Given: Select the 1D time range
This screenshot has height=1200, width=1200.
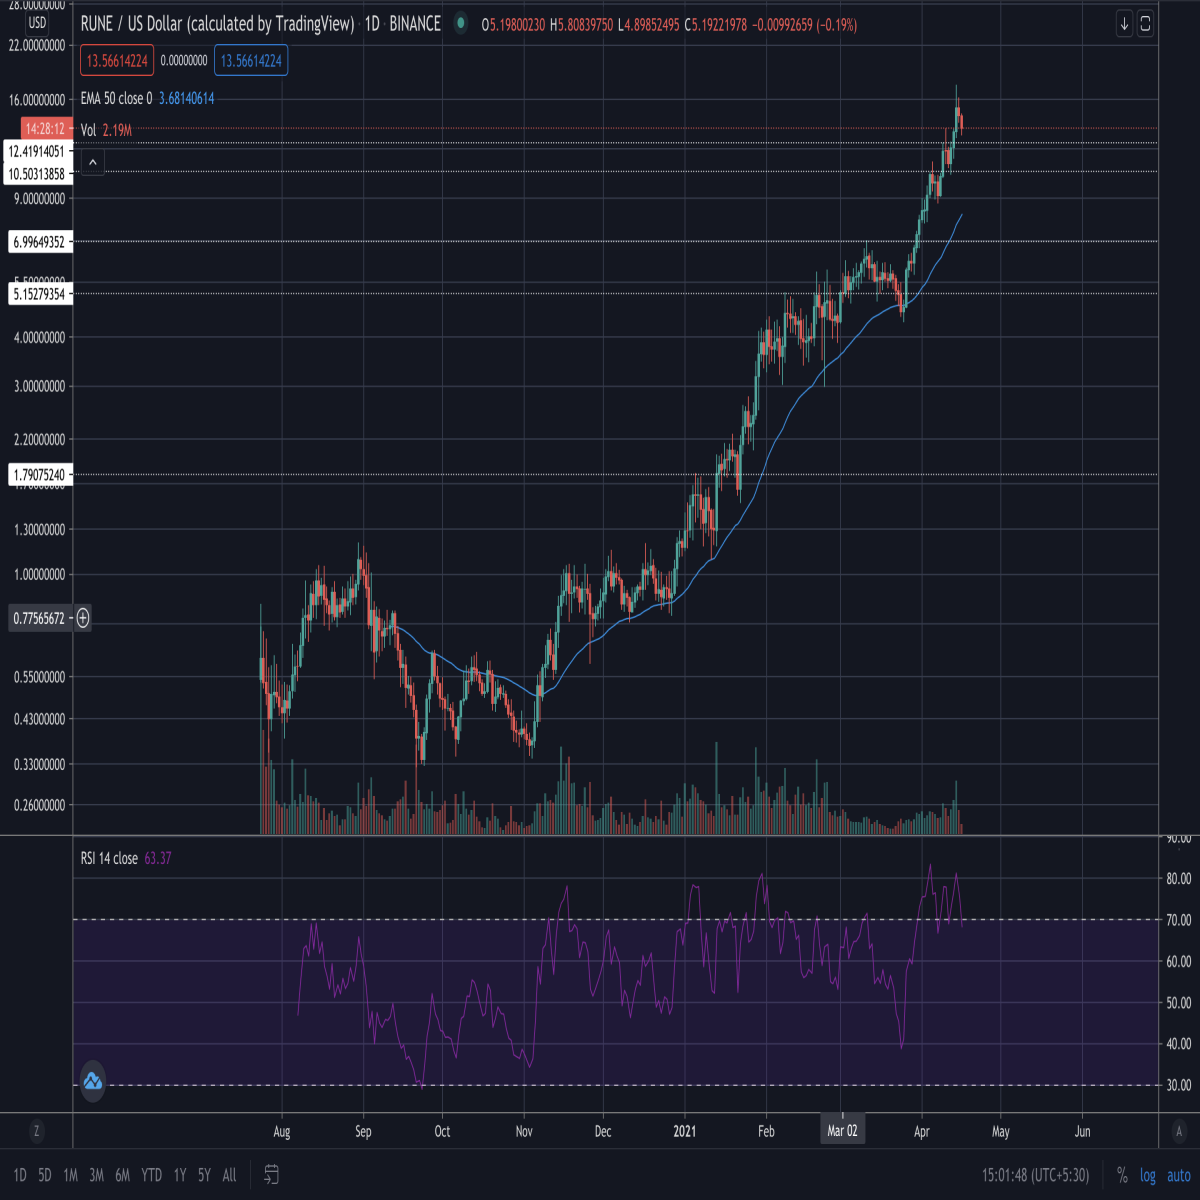Looking at the screenshot, I should [20, 1175].
